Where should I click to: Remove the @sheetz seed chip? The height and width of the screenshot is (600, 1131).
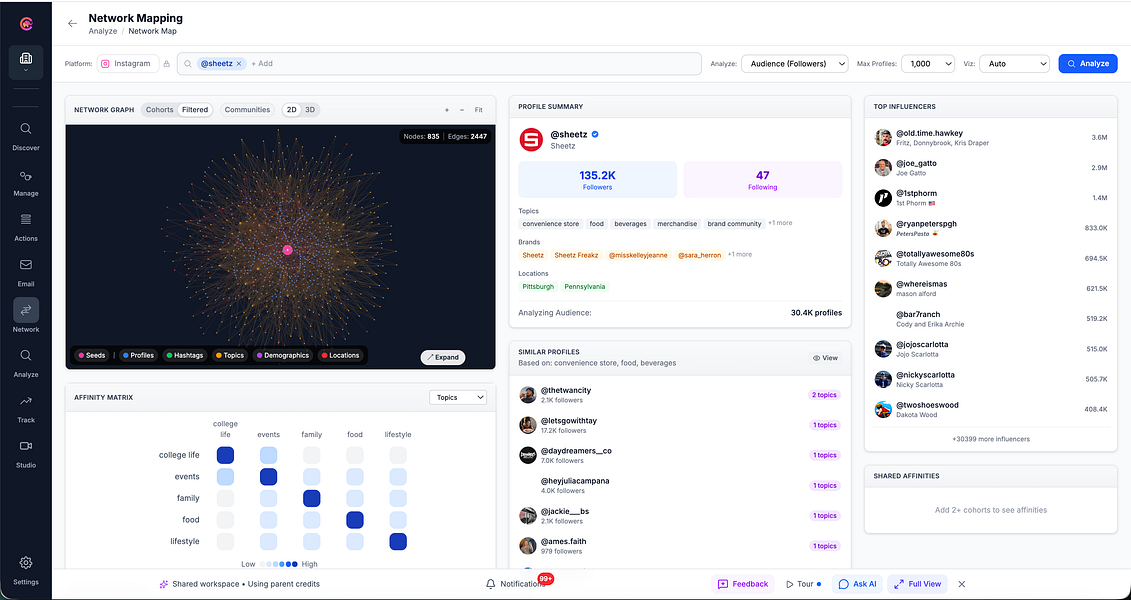point(239,63)
